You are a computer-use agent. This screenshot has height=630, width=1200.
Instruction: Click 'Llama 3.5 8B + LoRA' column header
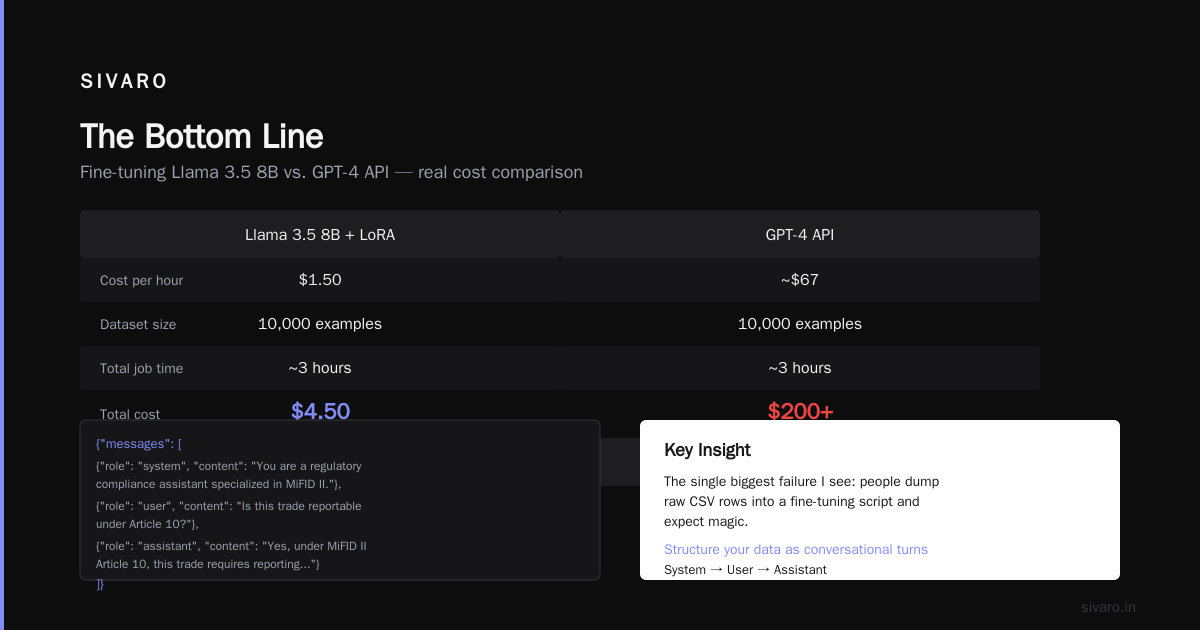[x=320, y=235]
